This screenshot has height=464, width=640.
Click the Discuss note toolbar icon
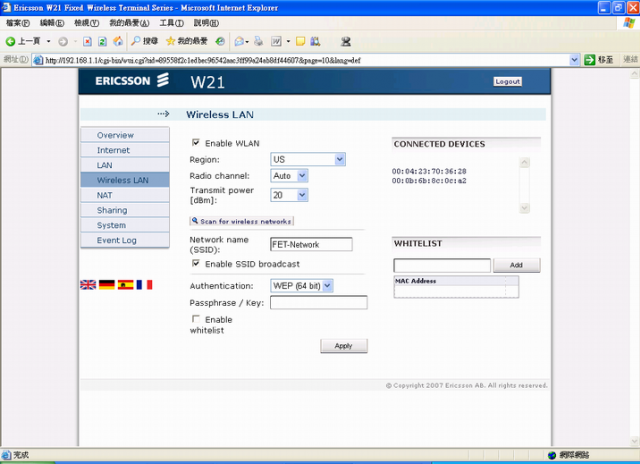300,41
